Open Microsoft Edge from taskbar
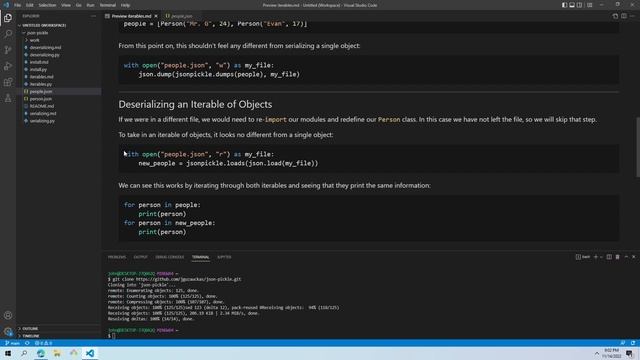The image size is (640, 360). (x=41, y=353)
